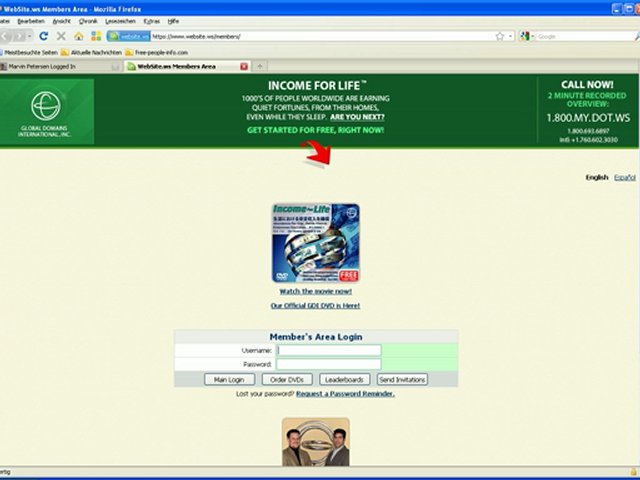
Task: Click the Global Domains International logo
Action: click(47, 110)
